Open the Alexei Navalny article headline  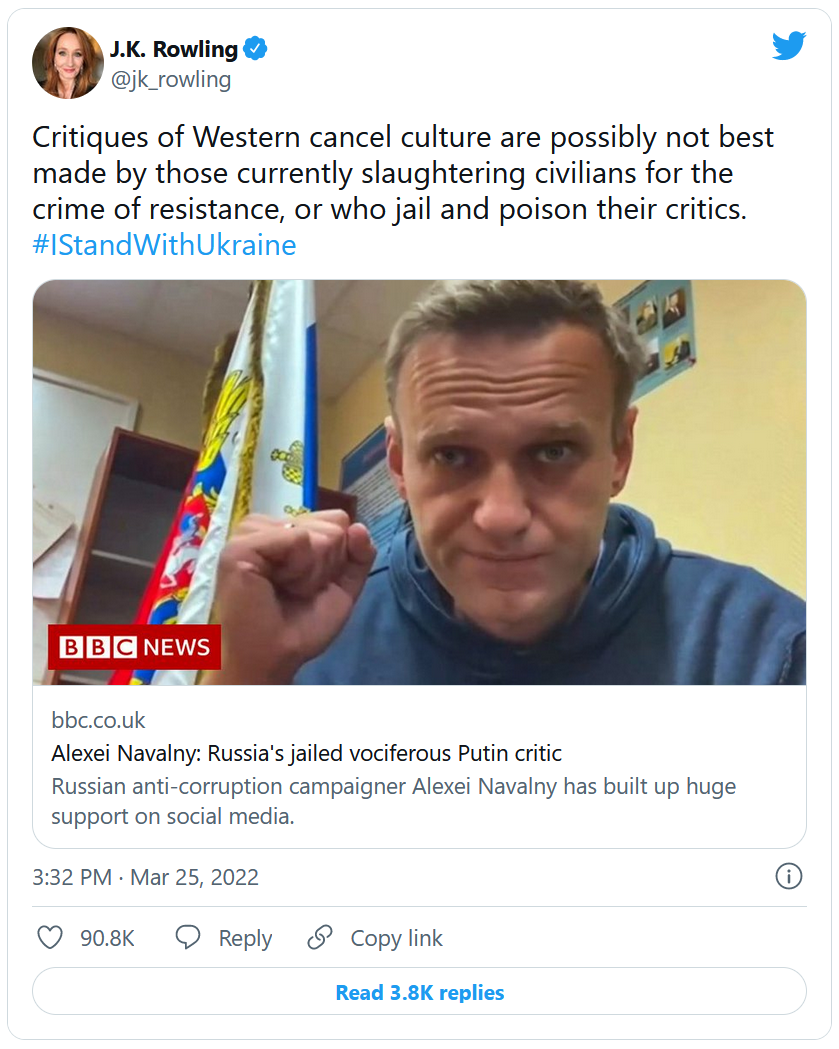click(306, 753)
